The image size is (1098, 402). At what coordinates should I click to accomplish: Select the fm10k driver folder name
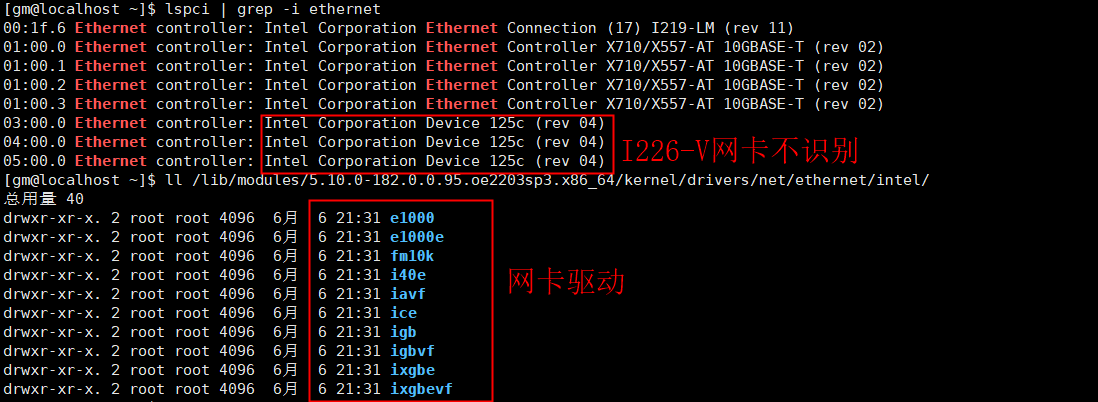[x=413, y=256]
